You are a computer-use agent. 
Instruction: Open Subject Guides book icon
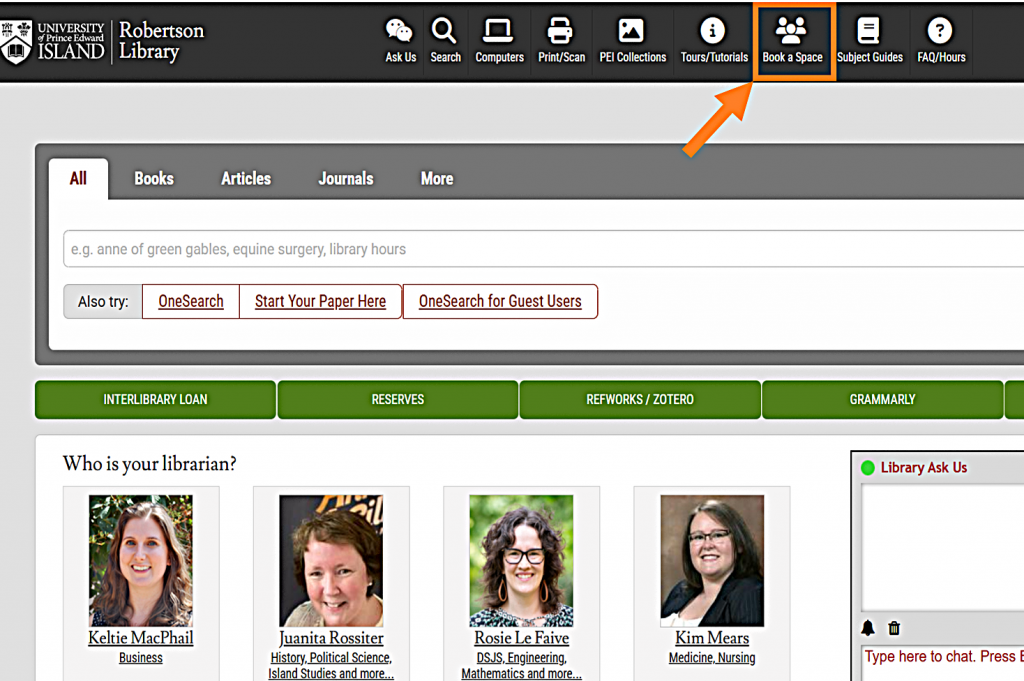coord(869,32)
